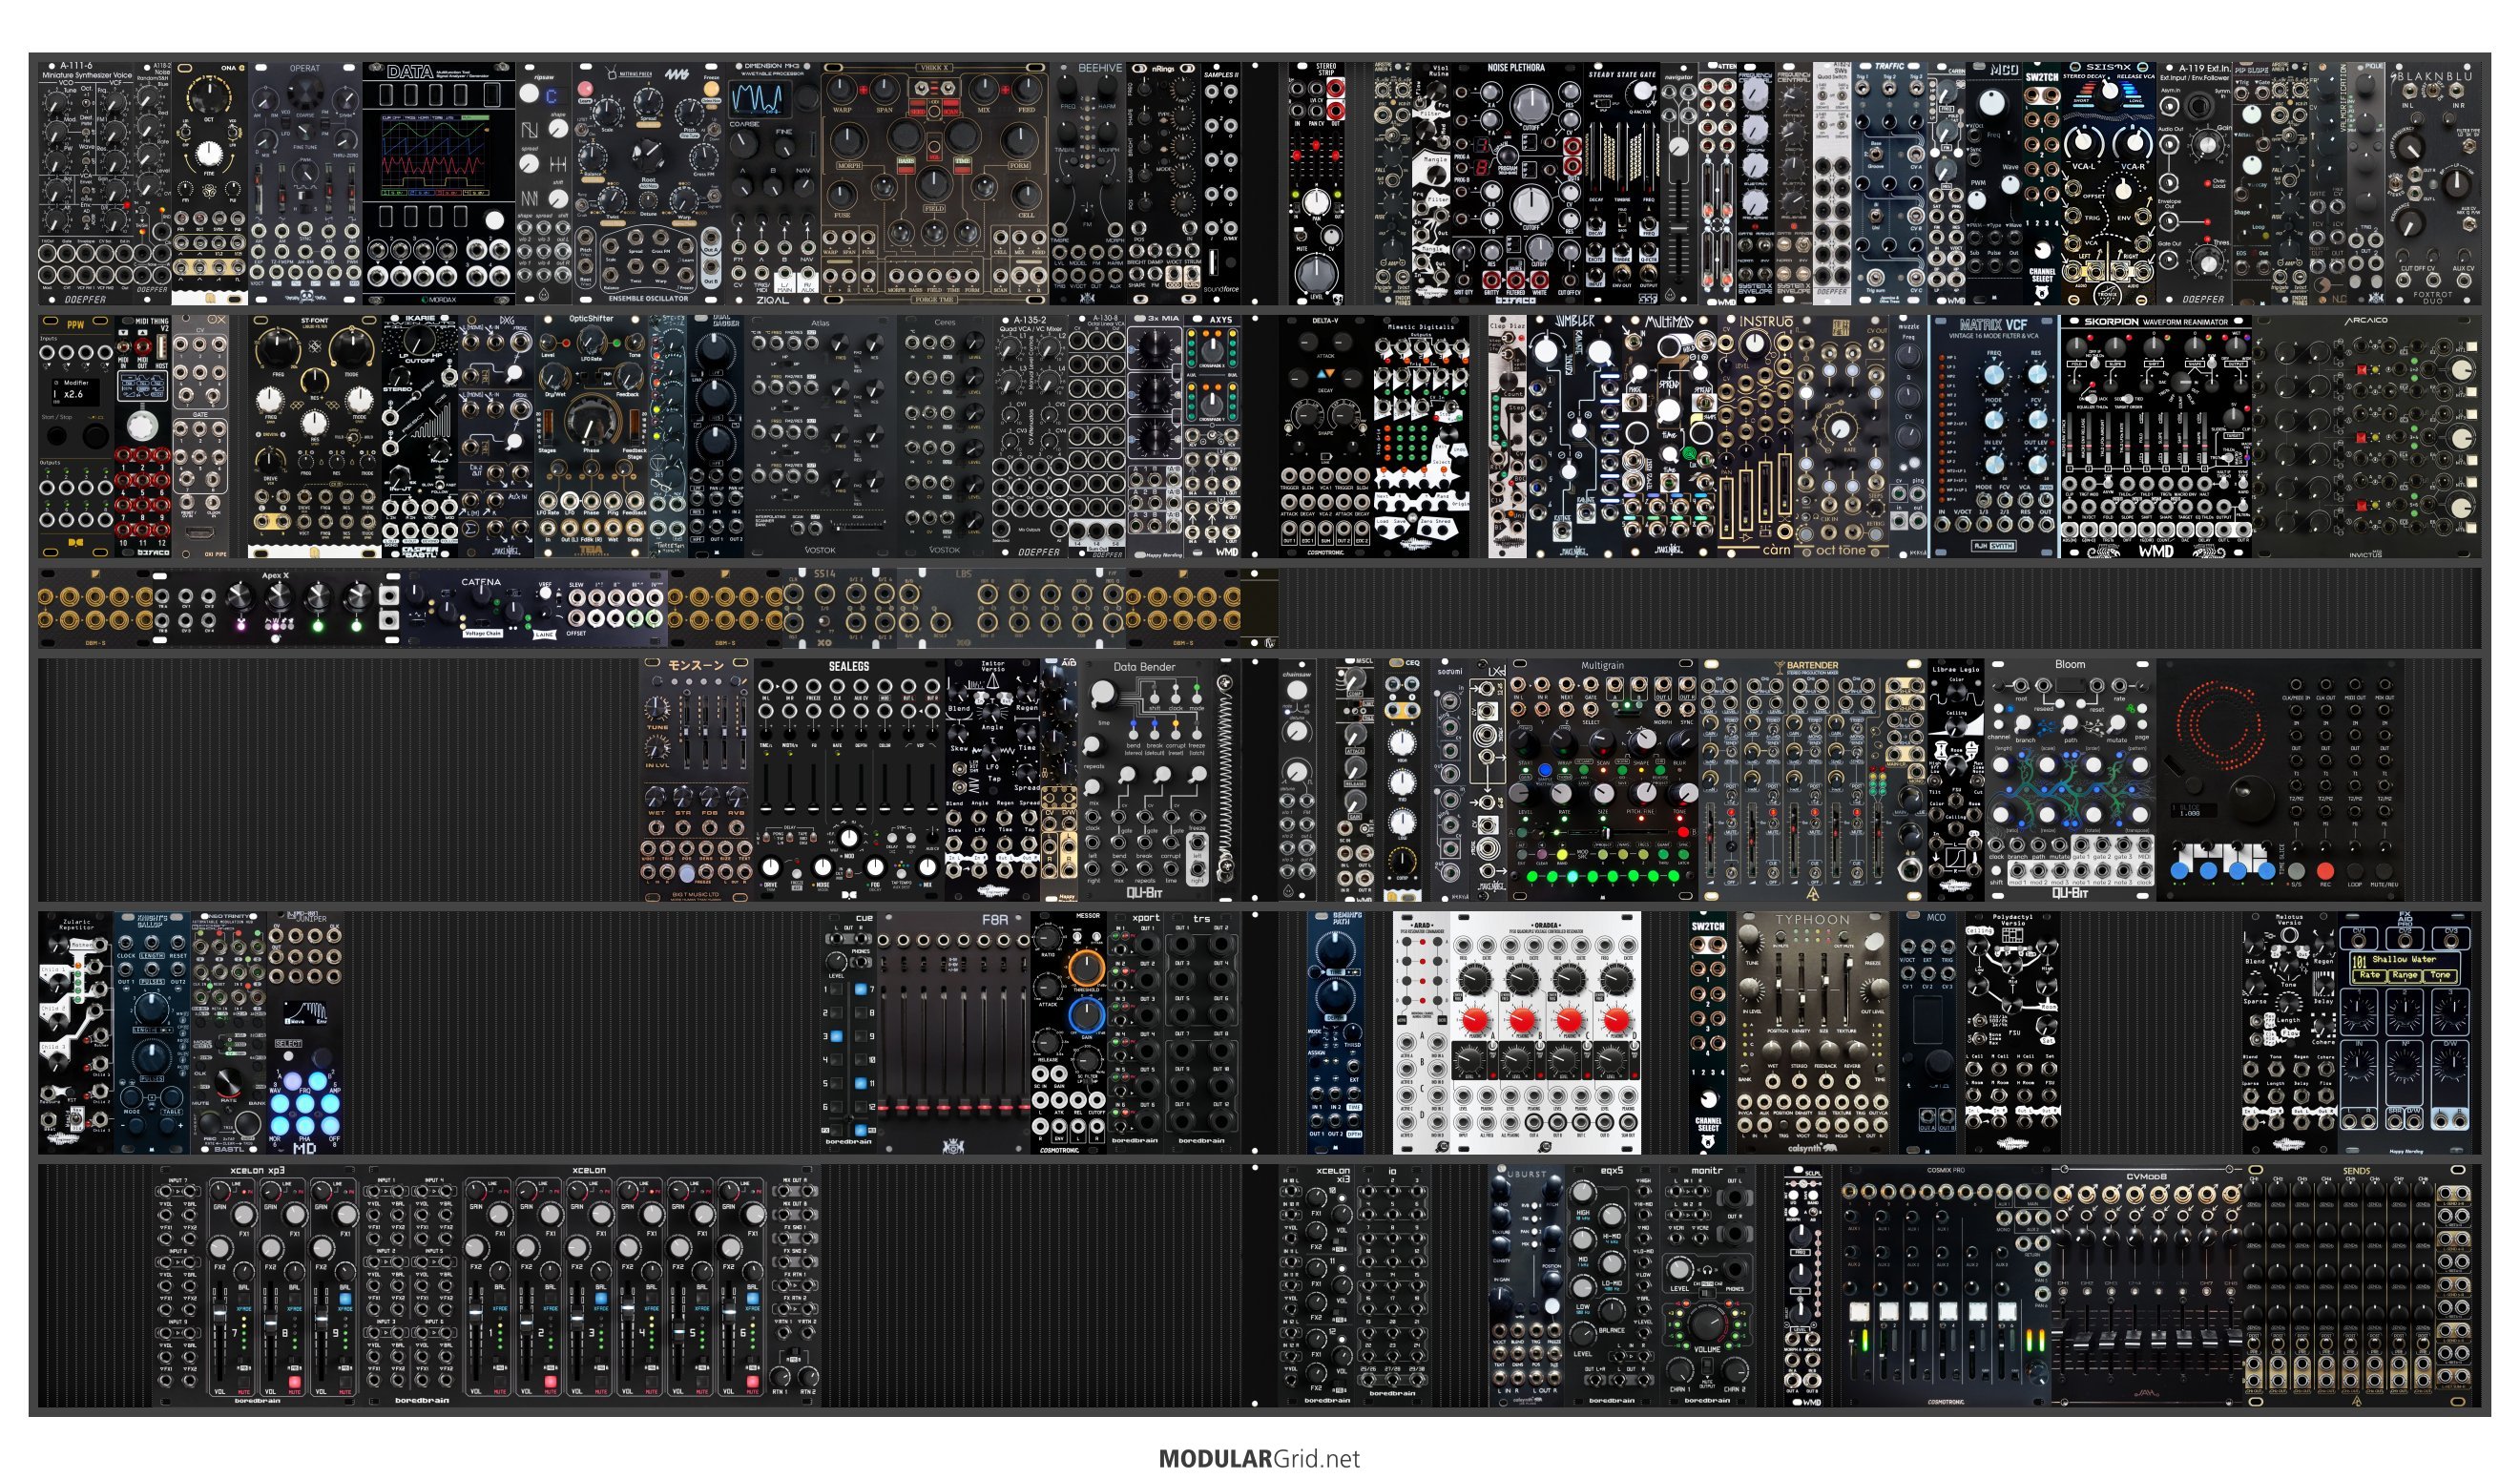Click the Bloom sequencer module

pos(2070,779)
